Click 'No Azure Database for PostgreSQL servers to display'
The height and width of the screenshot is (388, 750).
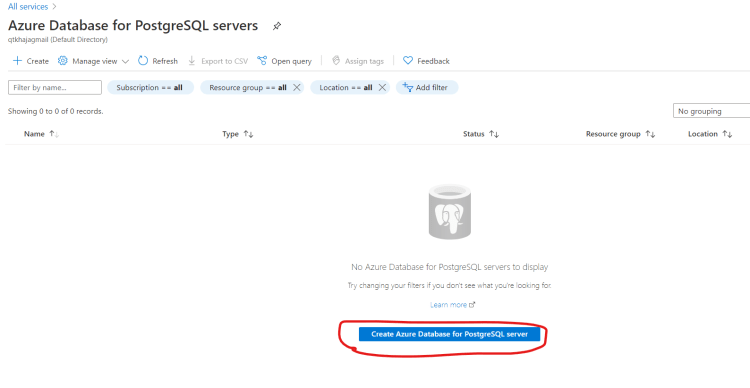(x=450, y=266)
